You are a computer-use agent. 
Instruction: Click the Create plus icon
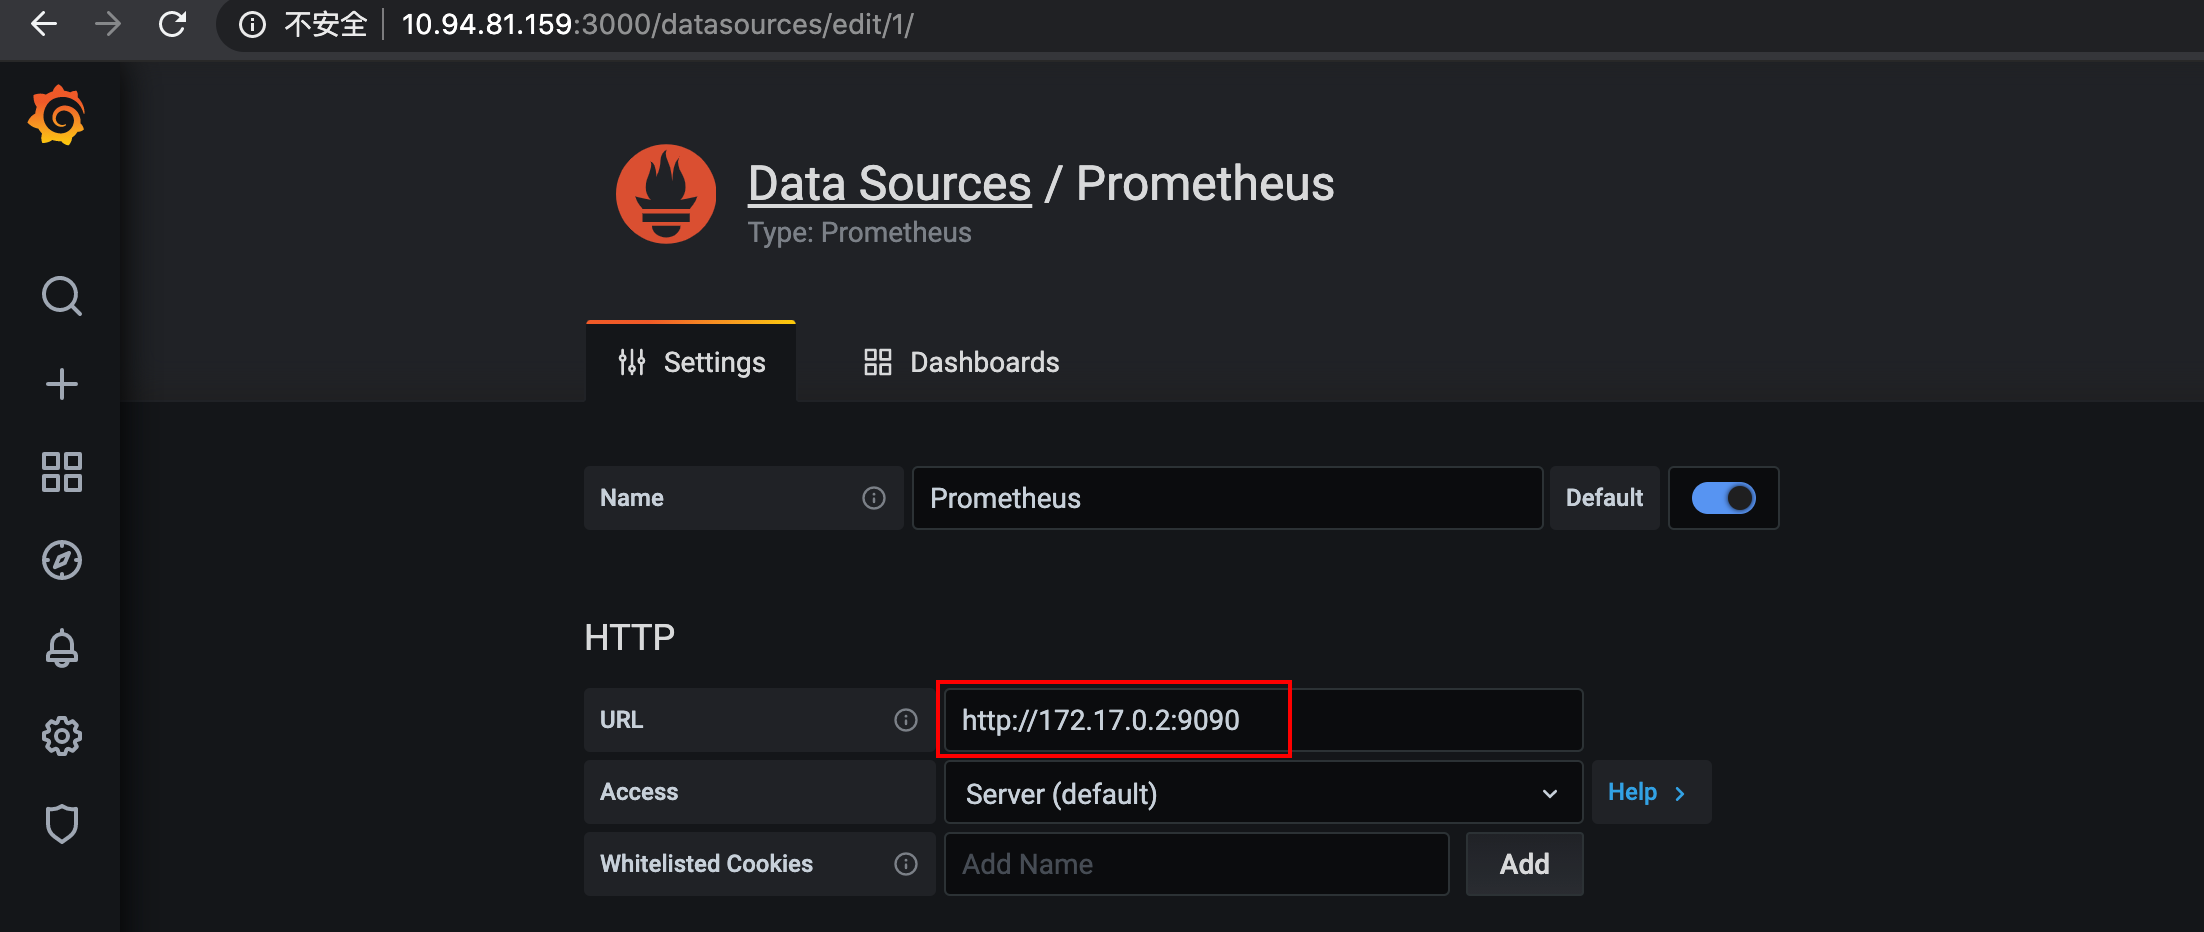click(x=61, y=384)
